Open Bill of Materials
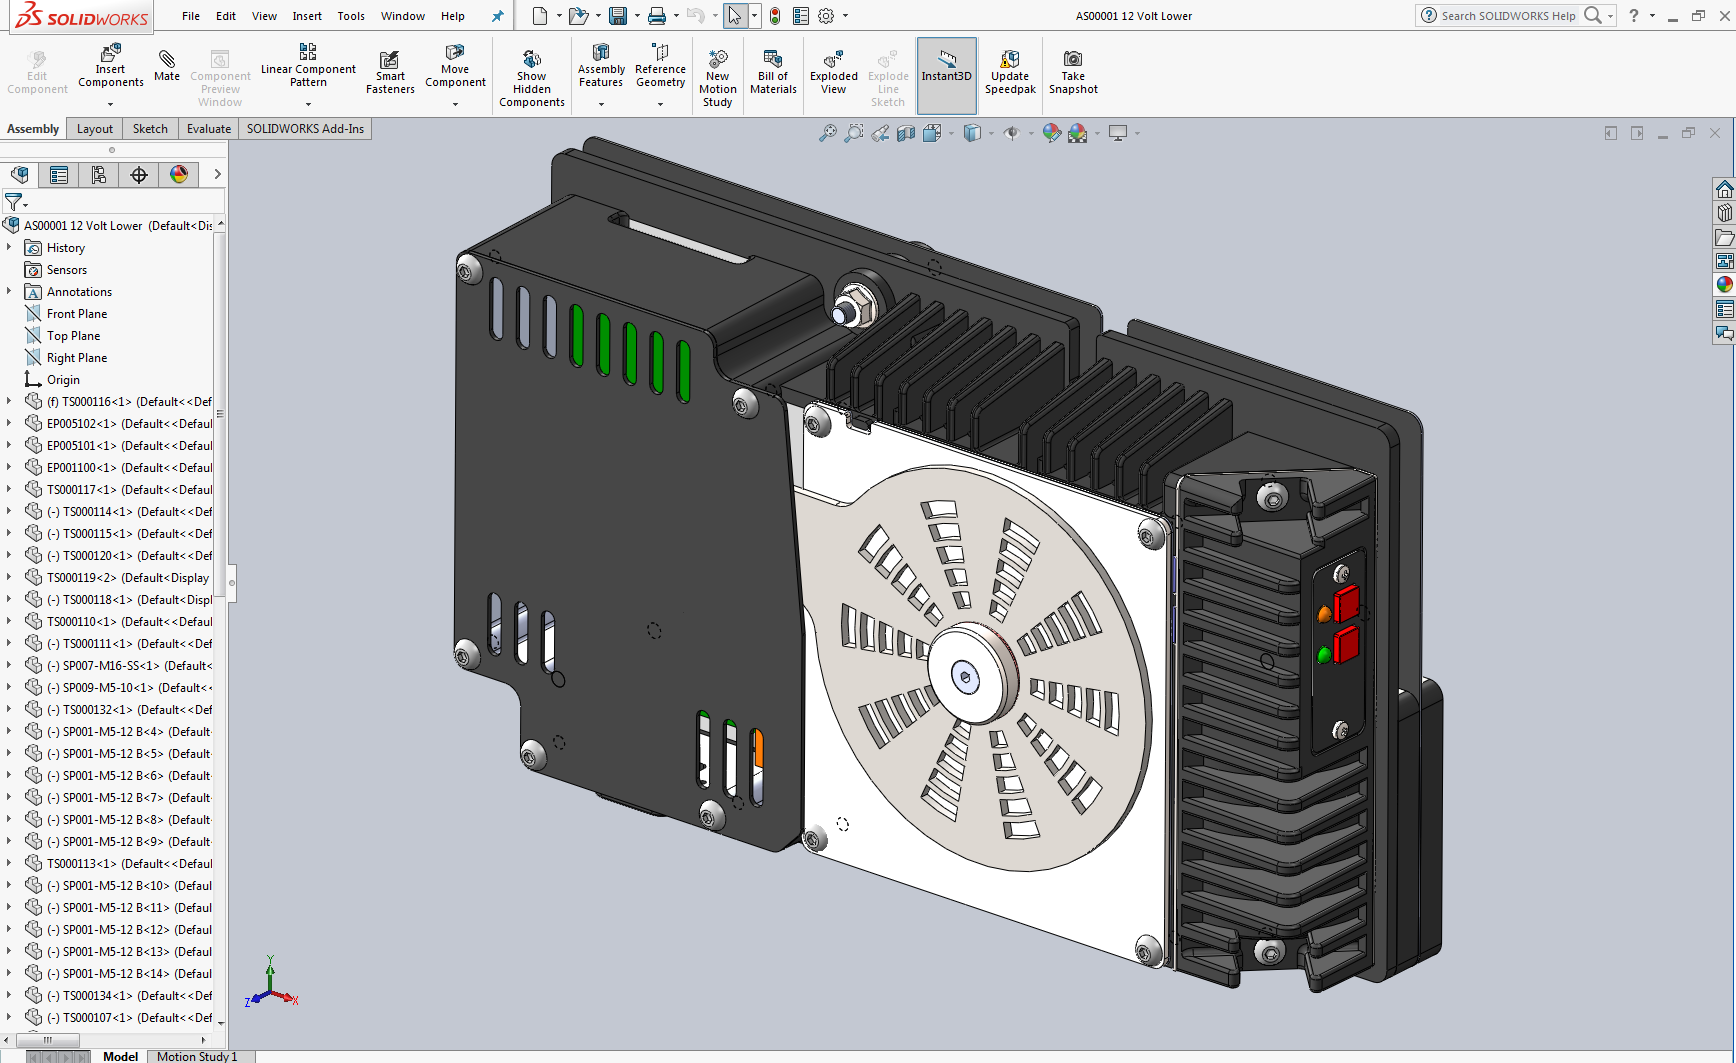The image size is (1736, 1063). (773, 72)
